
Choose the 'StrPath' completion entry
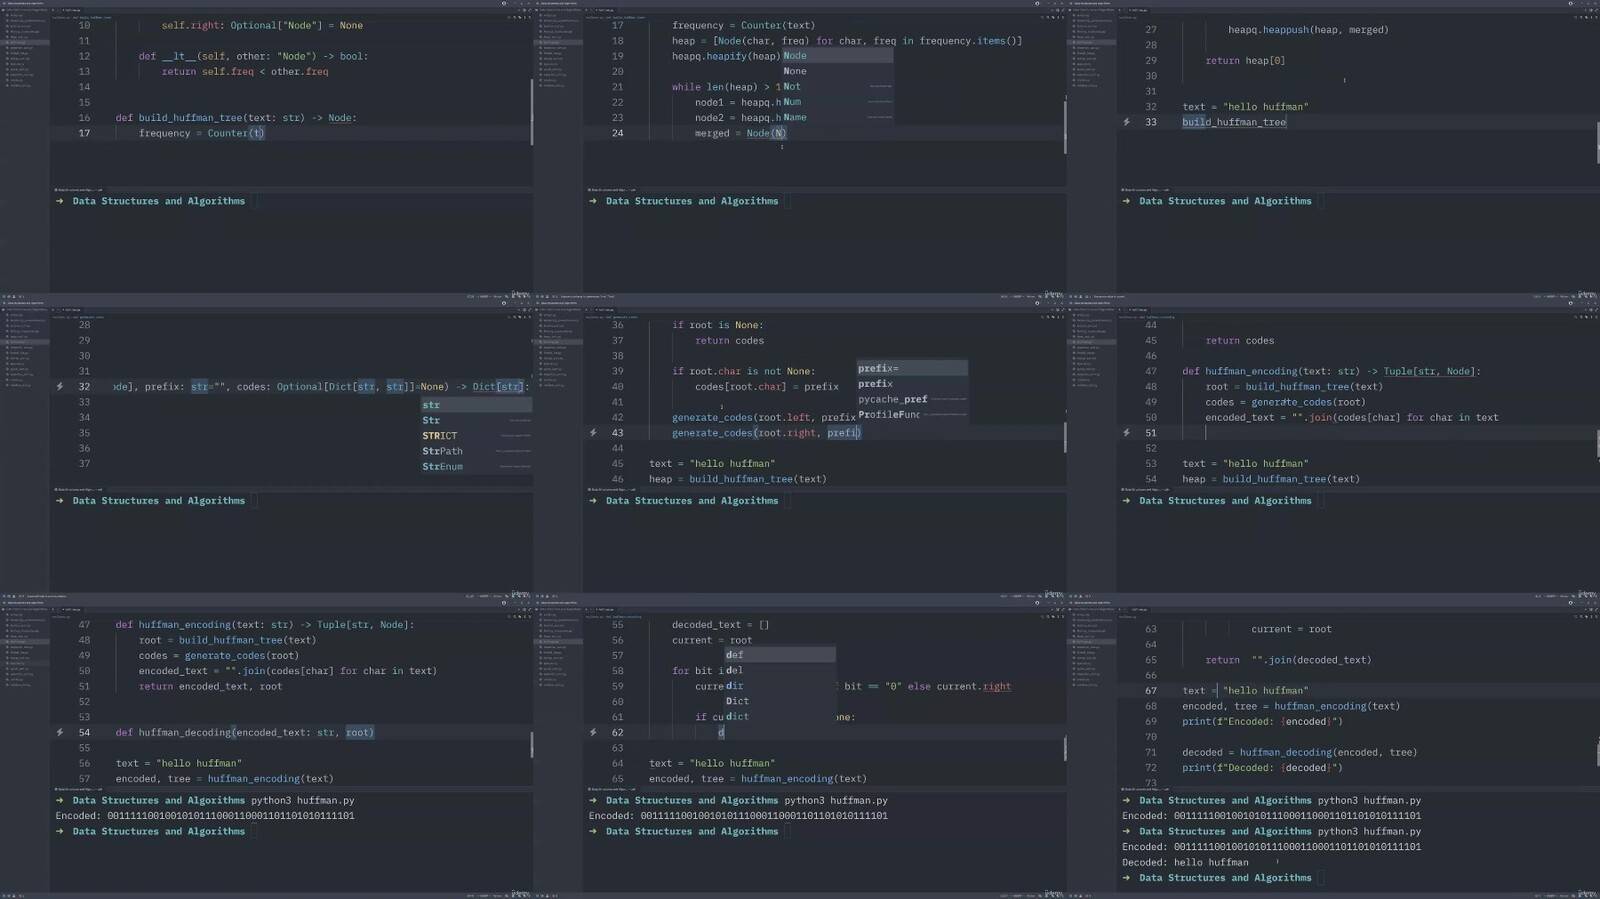coord(476,451)
